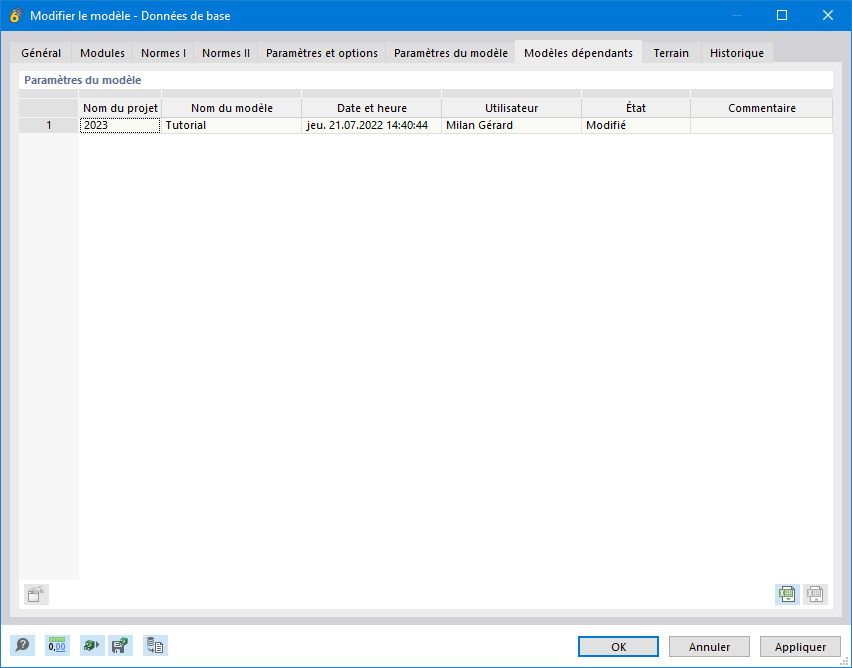Click the Utilisateur column header

click(x=511, y=108)
